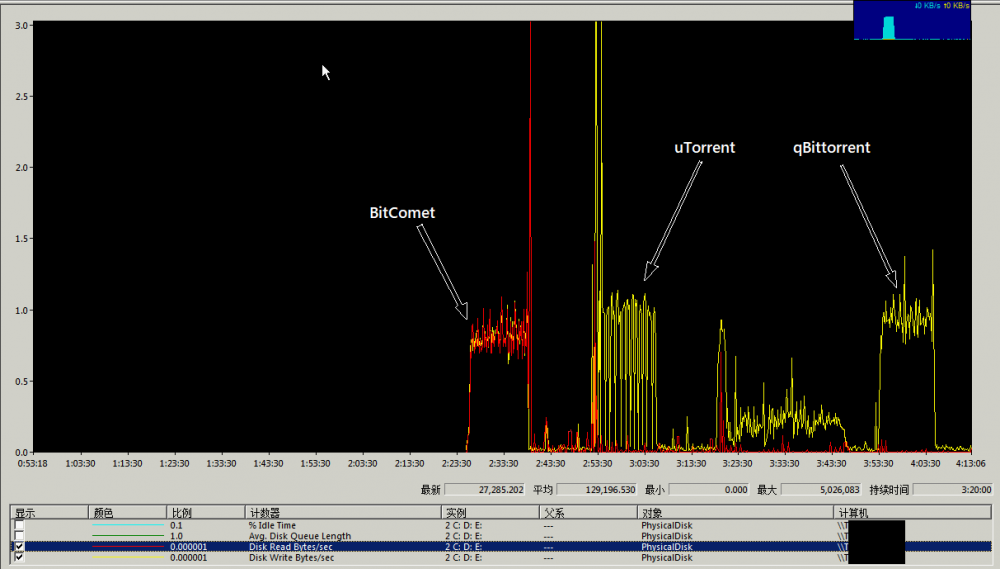The width and height of the screenshot is (1000, 569).
Task: Click the 3:53:30 time axis label
Action: 878,463
